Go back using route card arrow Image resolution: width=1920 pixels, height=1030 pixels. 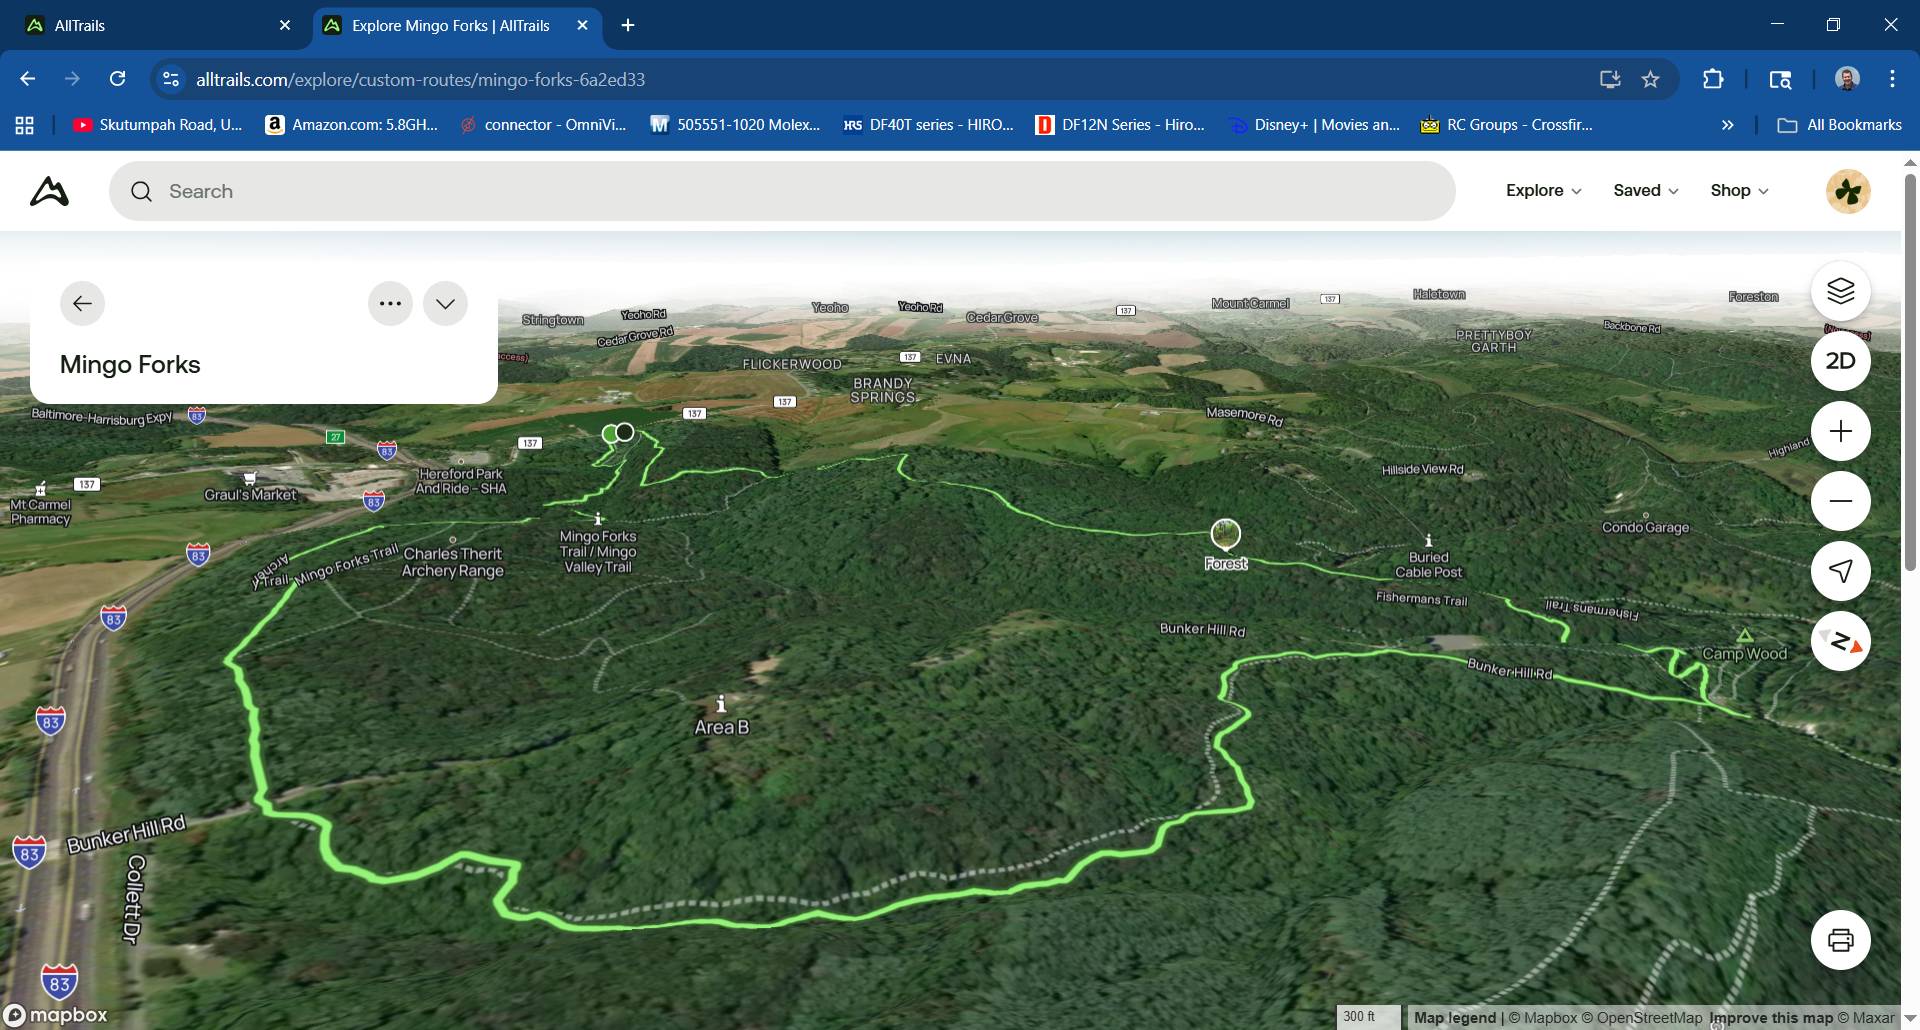pos(82,304)
